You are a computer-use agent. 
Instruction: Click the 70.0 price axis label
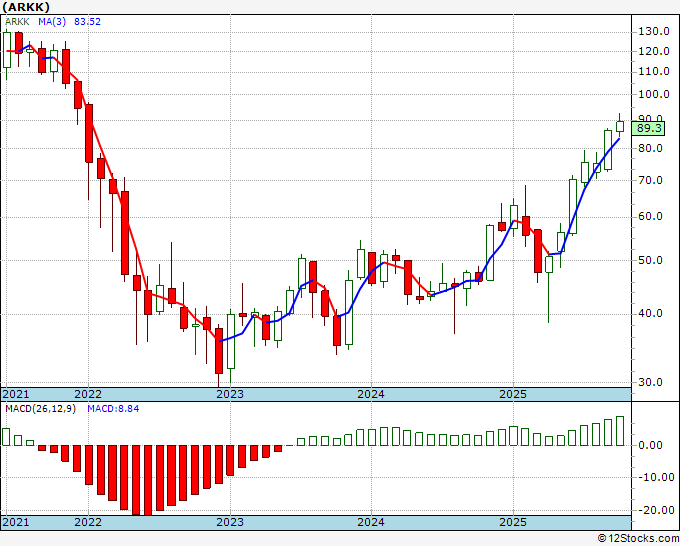(650, 180)
